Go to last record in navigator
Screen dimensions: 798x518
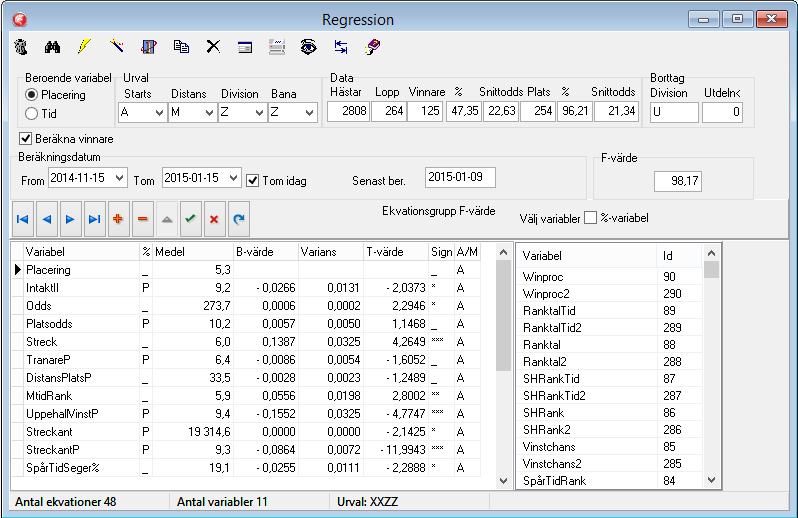coord(94,219)
